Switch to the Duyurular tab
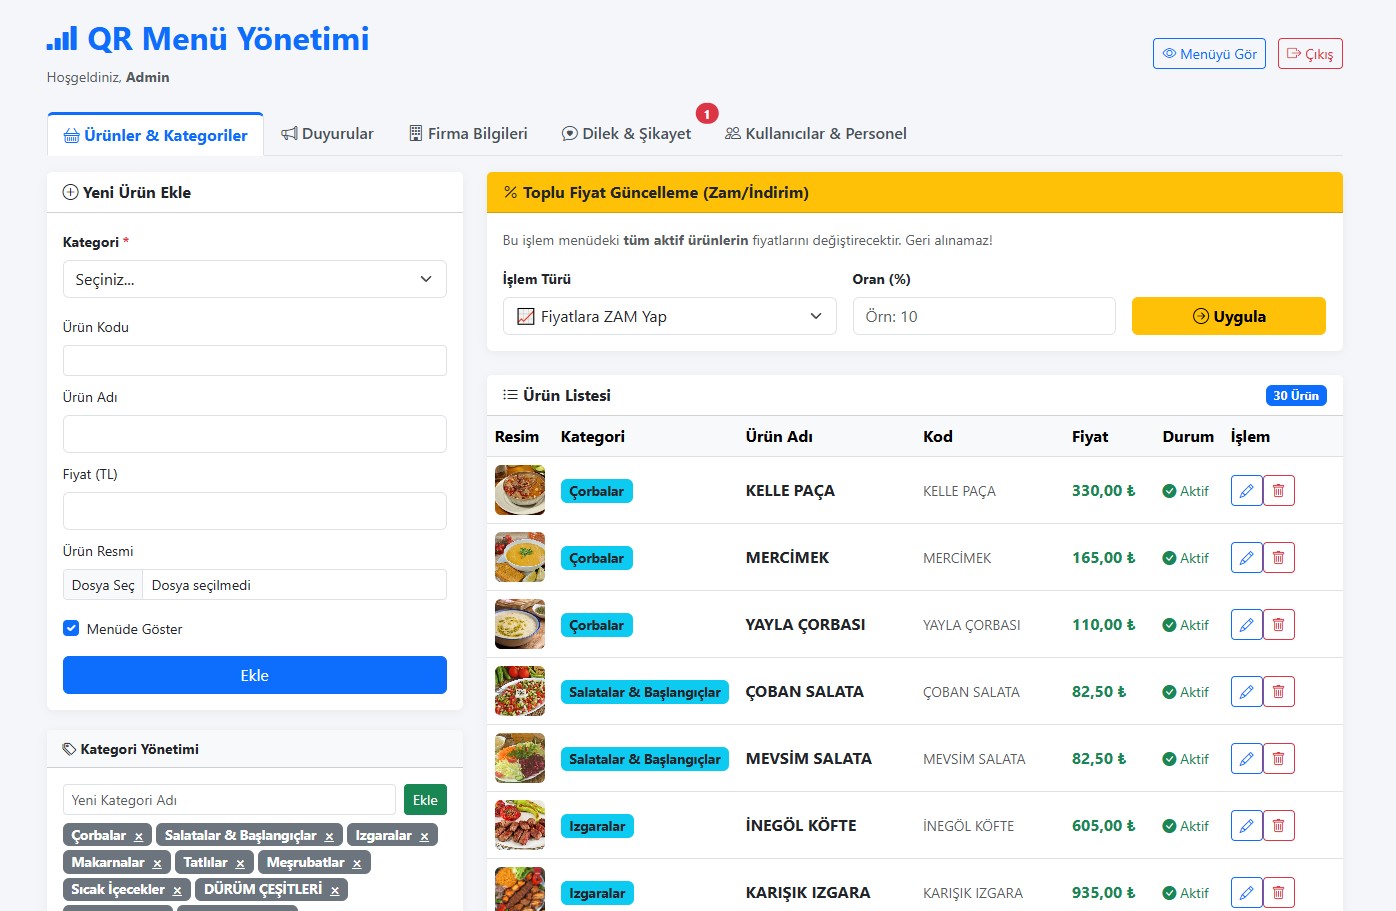Screen dimensions: 1396x911 [x=327, y=134]
